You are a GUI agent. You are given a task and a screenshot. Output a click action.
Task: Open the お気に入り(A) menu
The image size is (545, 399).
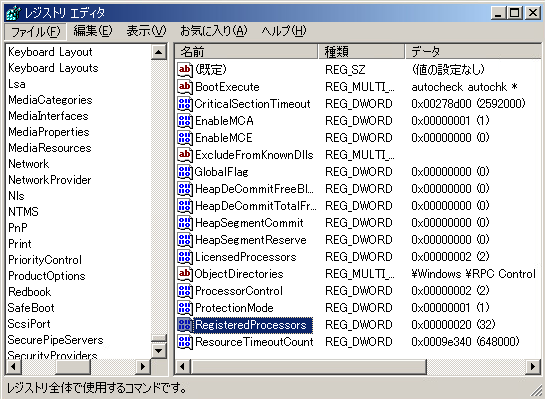tap(213, 31)
